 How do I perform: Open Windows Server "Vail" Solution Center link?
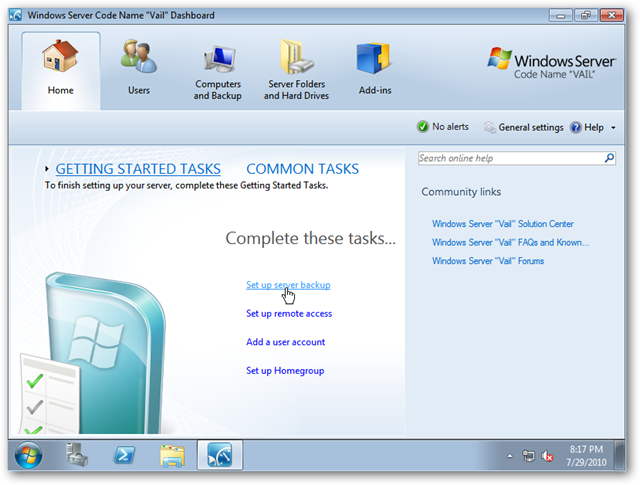503,224
